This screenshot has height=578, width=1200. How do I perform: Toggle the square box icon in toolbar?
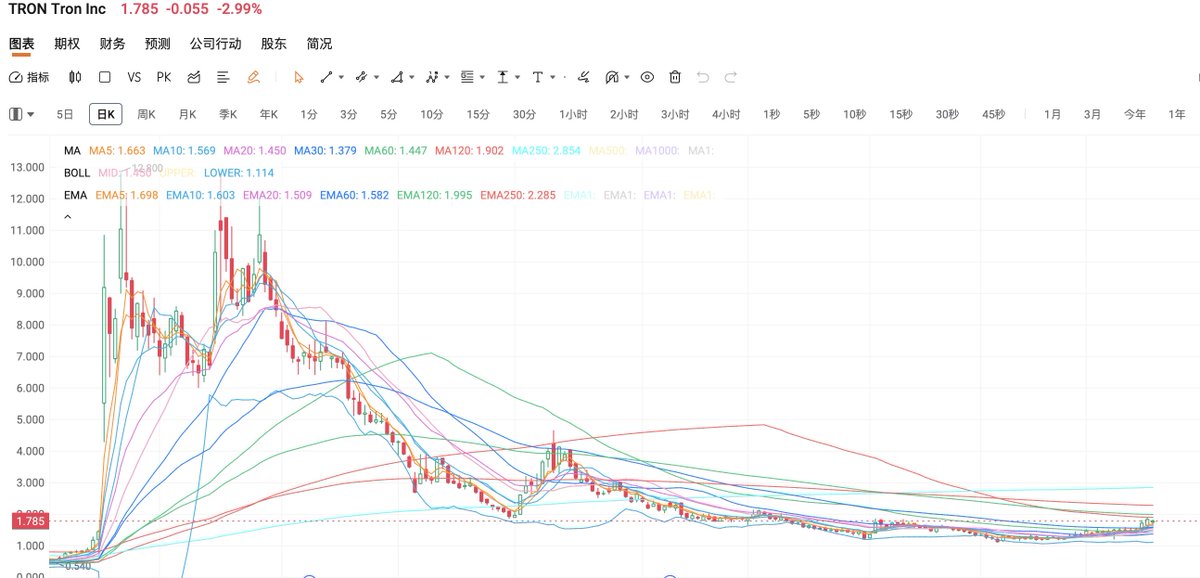pos(104,77)
